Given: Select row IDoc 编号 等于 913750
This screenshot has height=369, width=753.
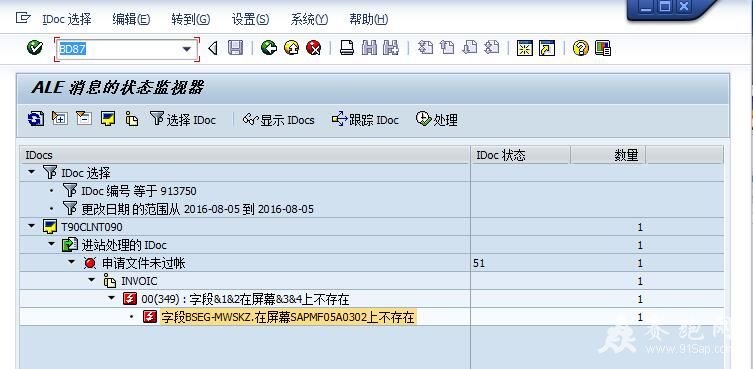Looking at the screenshot, I should click(x=139, y=191).
